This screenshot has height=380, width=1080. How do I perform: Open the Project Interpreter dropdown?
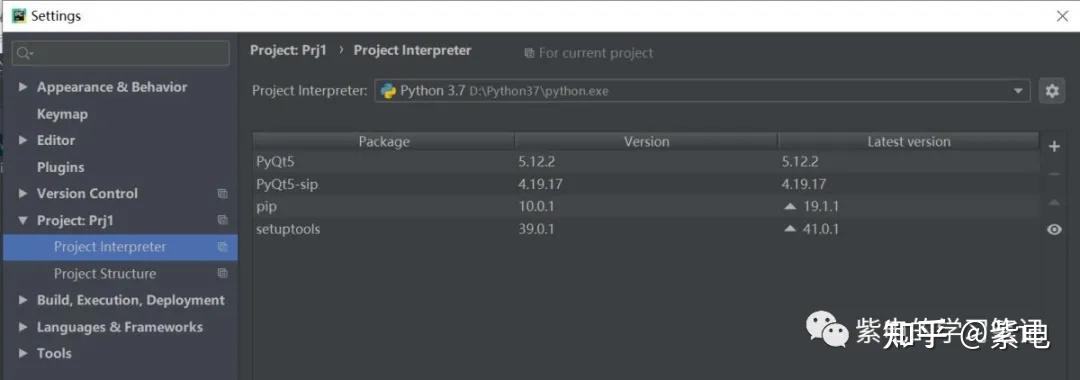coord(702,91)
